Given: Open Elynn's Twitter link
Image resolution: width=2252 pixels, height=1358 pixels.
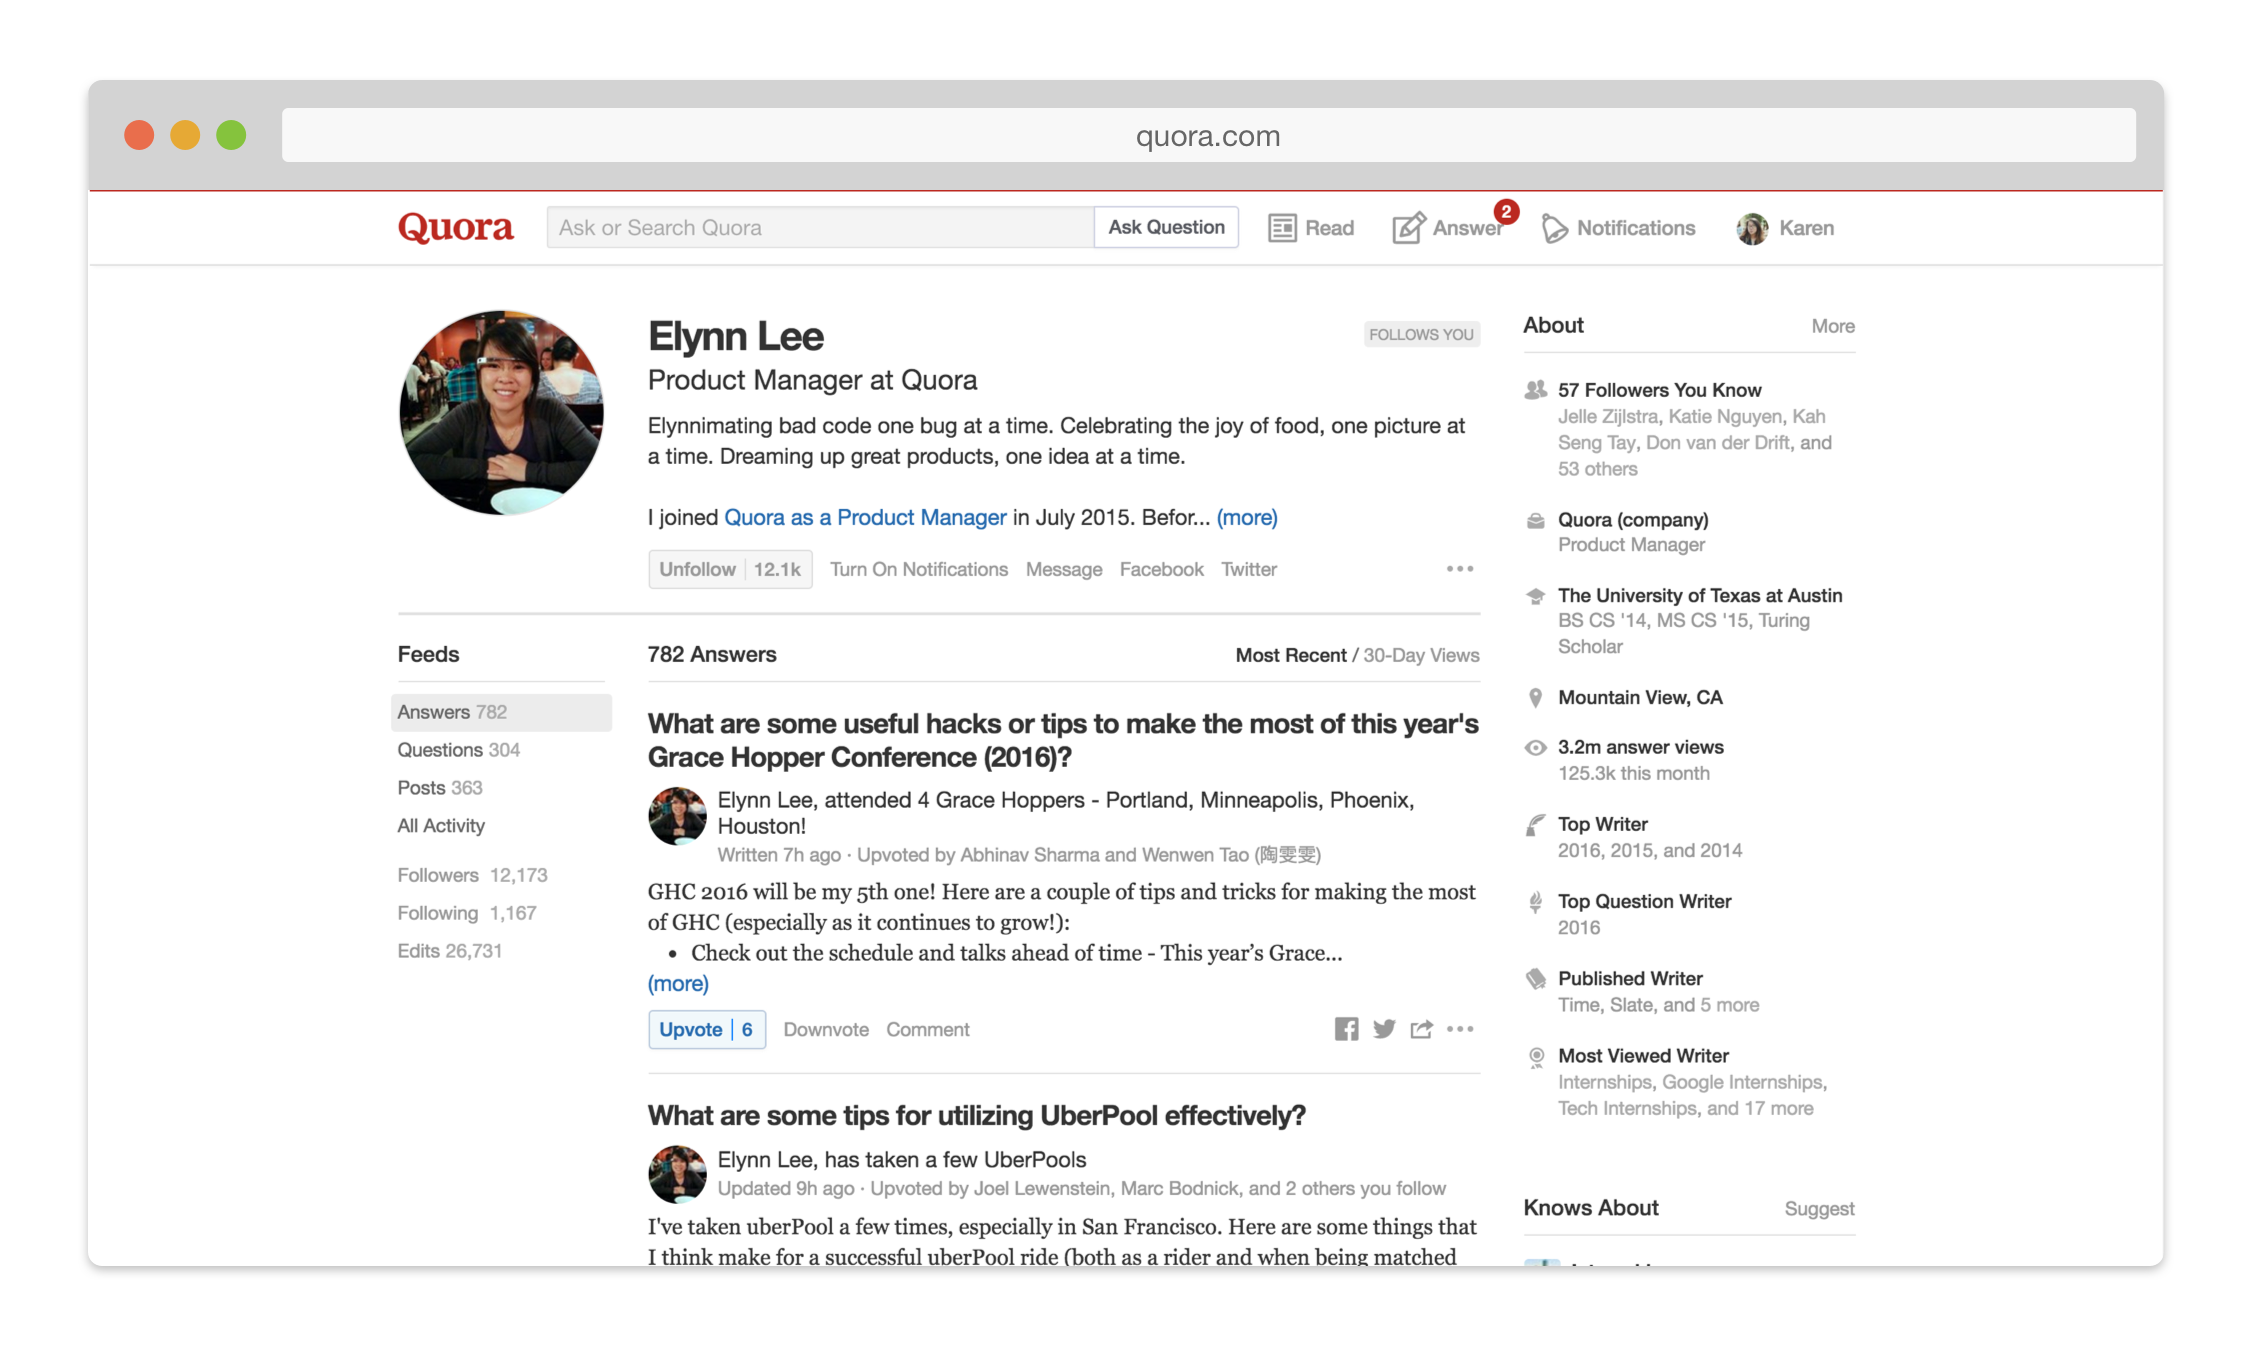Looking at the screenshot, I should tap(1248, 569).
